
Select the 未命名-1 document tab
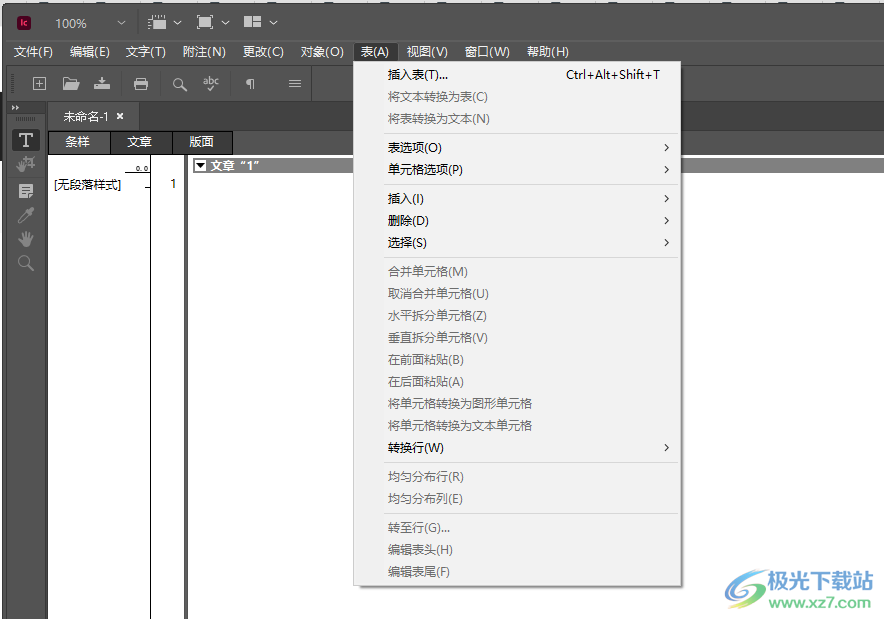click(86, 117)
